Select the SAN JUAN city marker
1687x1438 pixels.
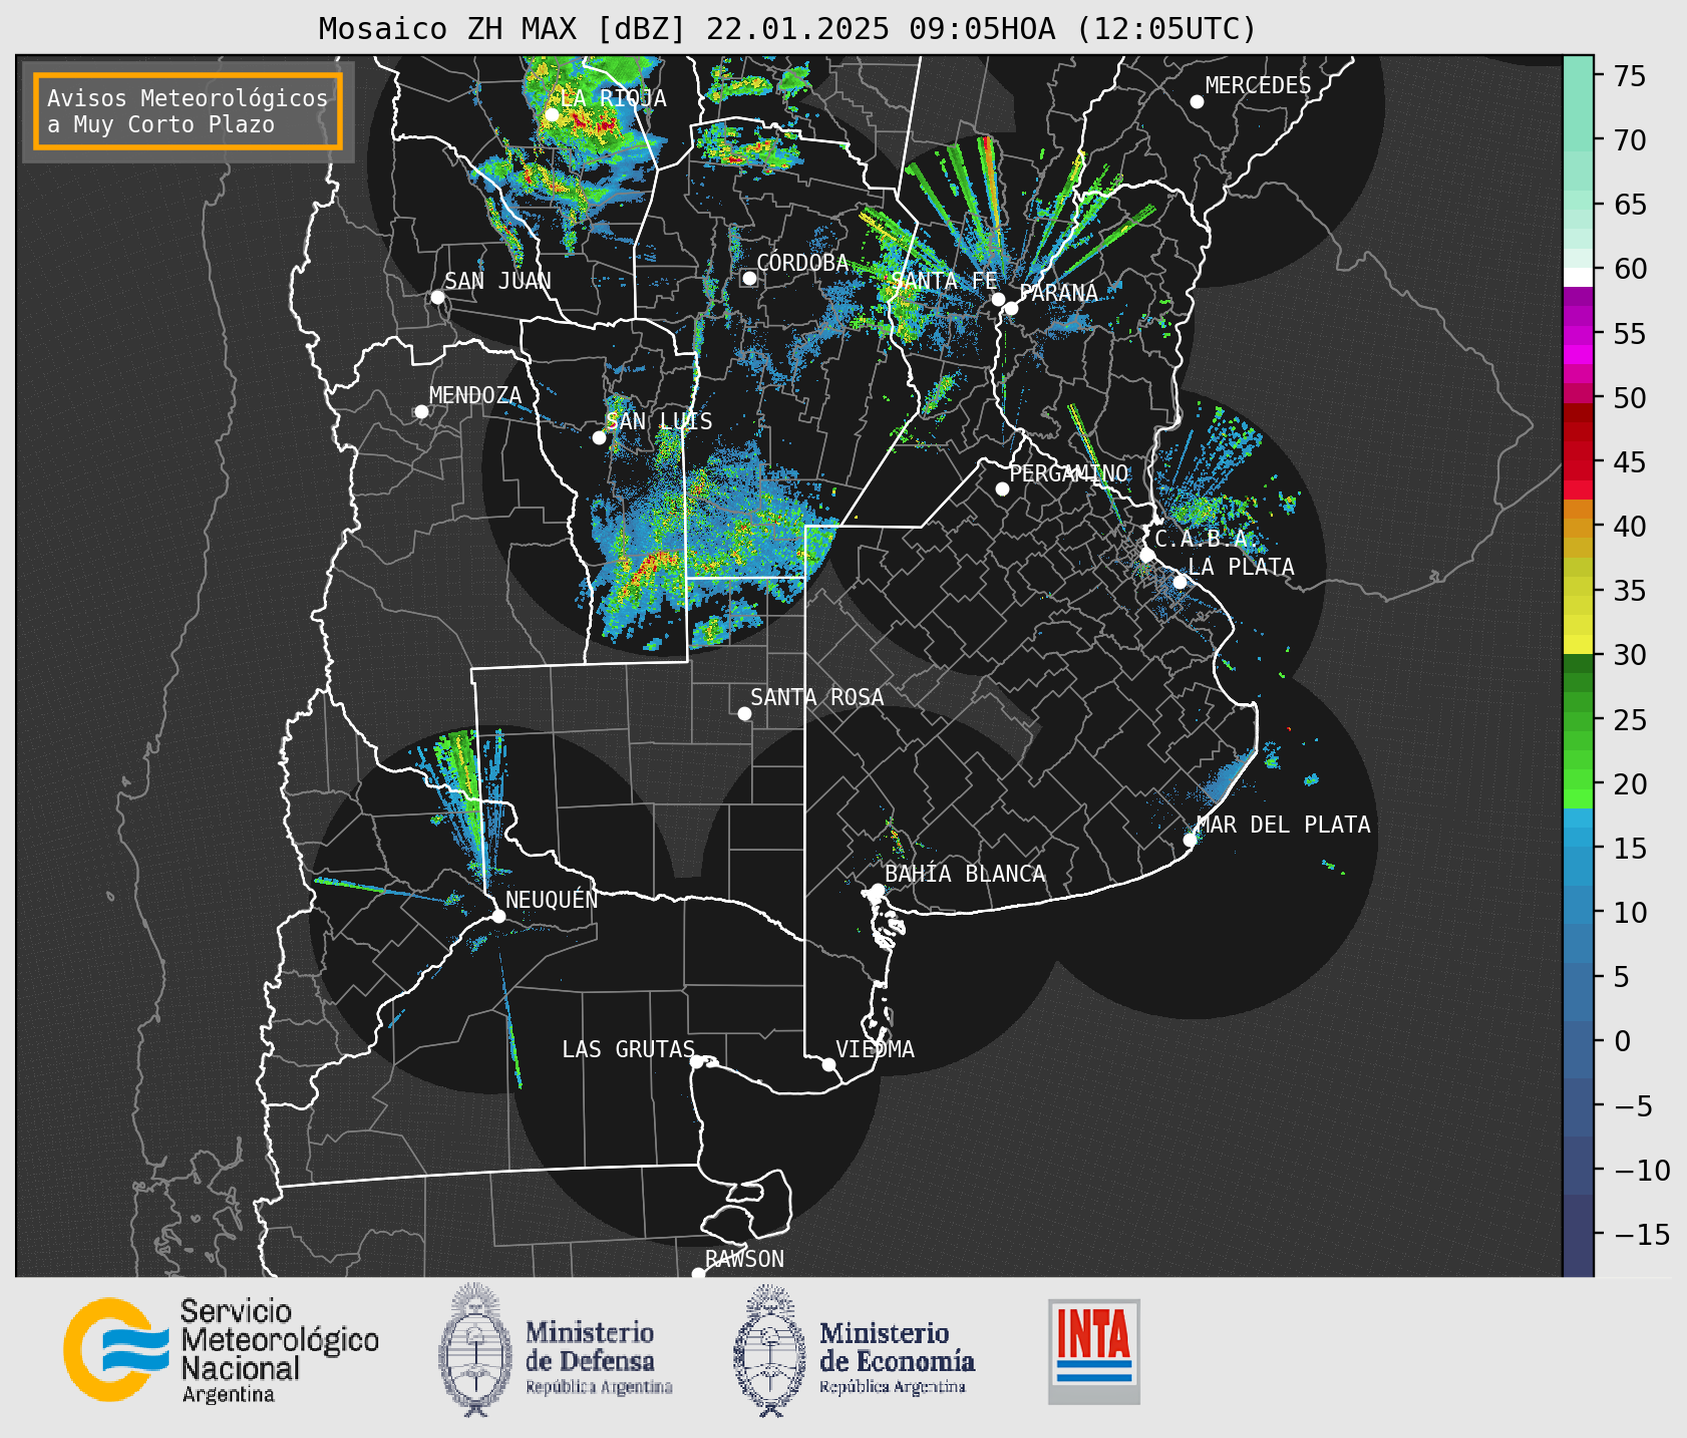click(x=437, y=297)
